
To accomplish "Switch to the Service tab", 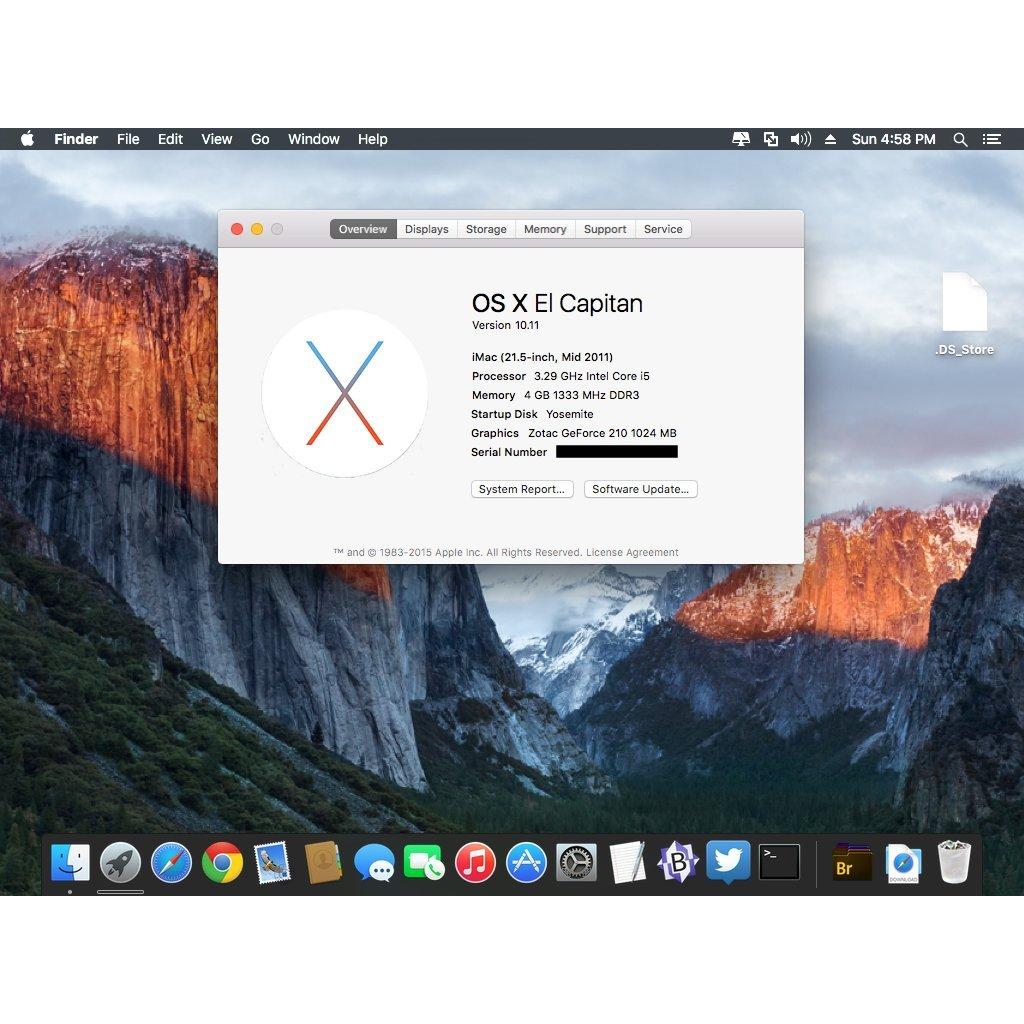I will [x=663, y=229].
